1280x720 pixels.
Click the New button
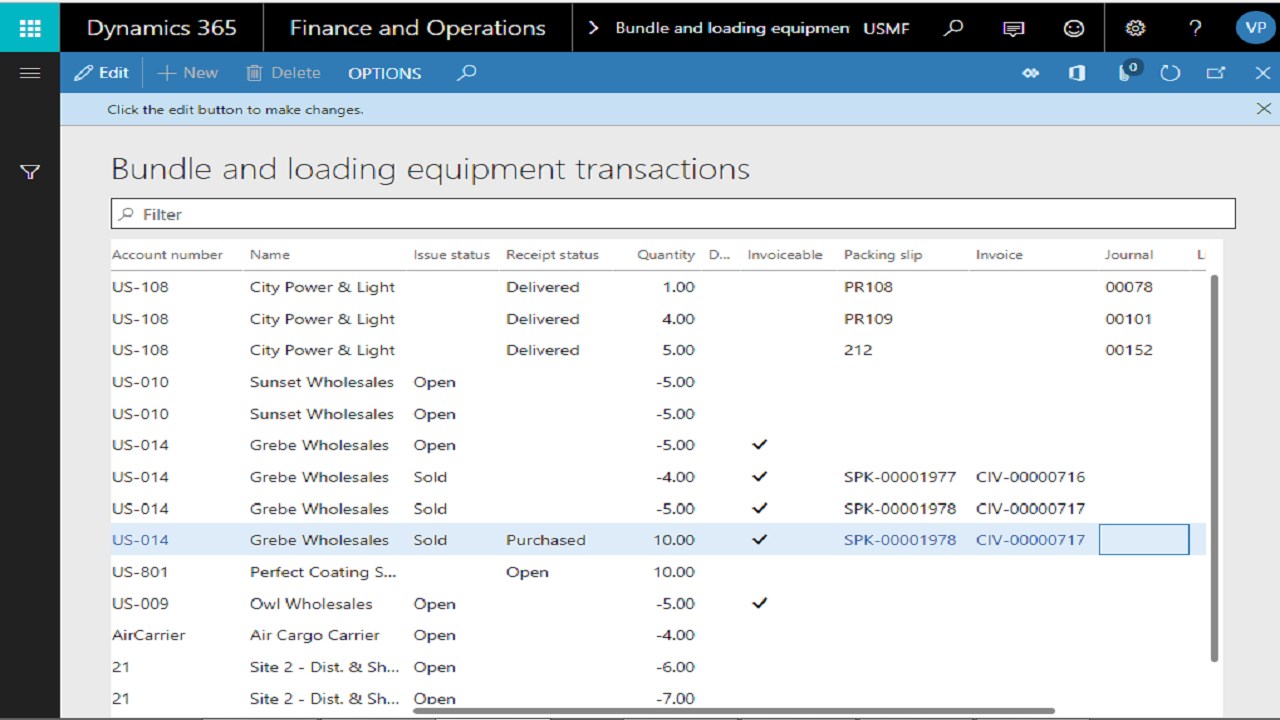(188, 72)
